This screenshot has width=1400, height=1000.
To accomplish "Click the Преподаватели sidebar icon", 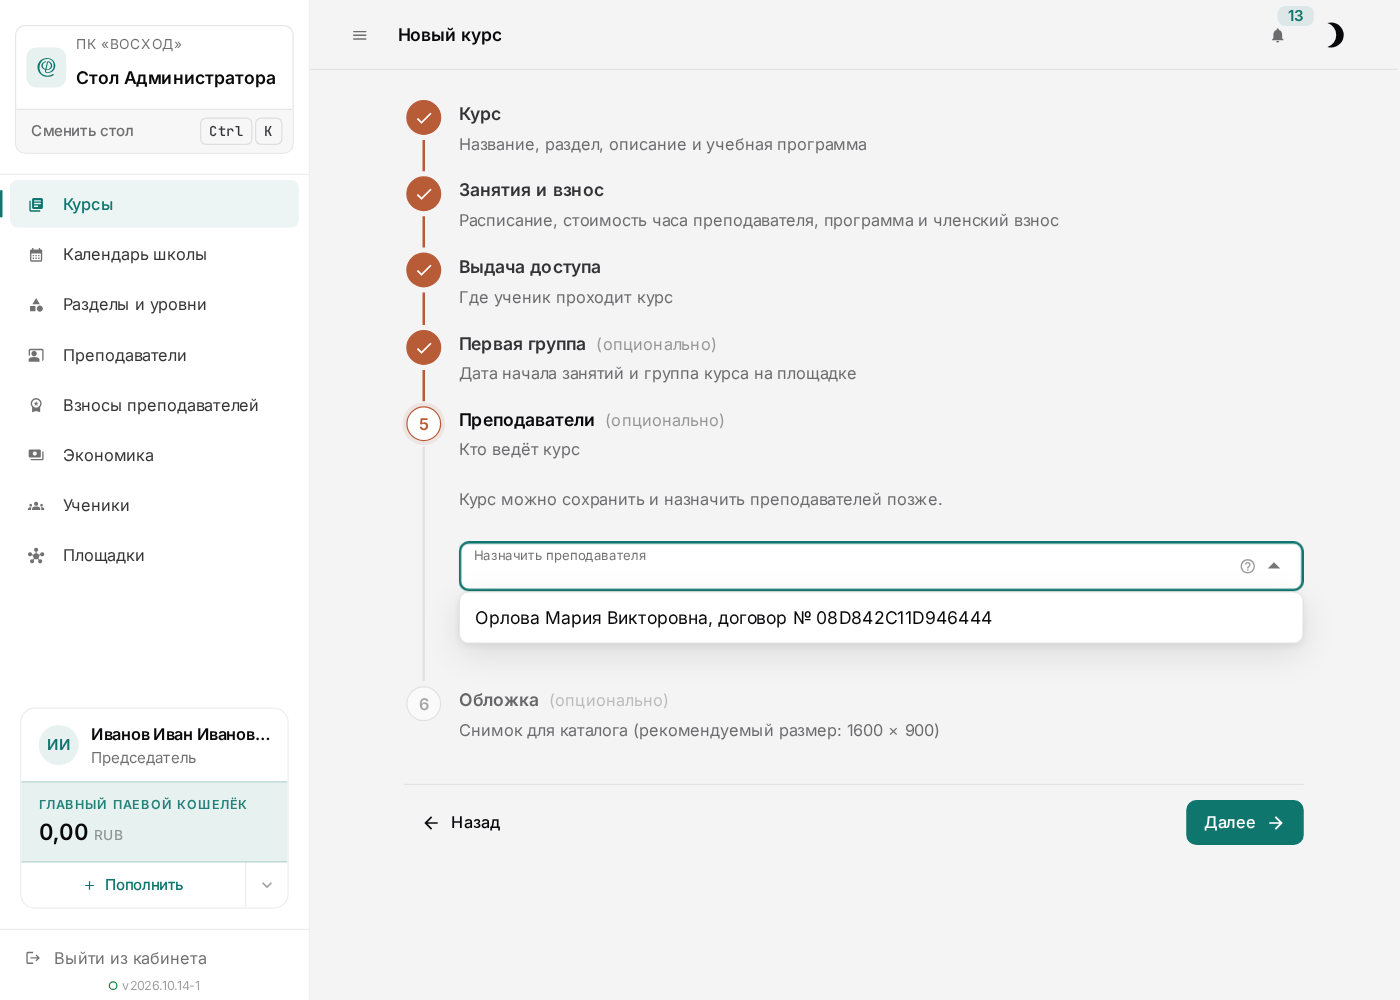I will pos(36,355).
